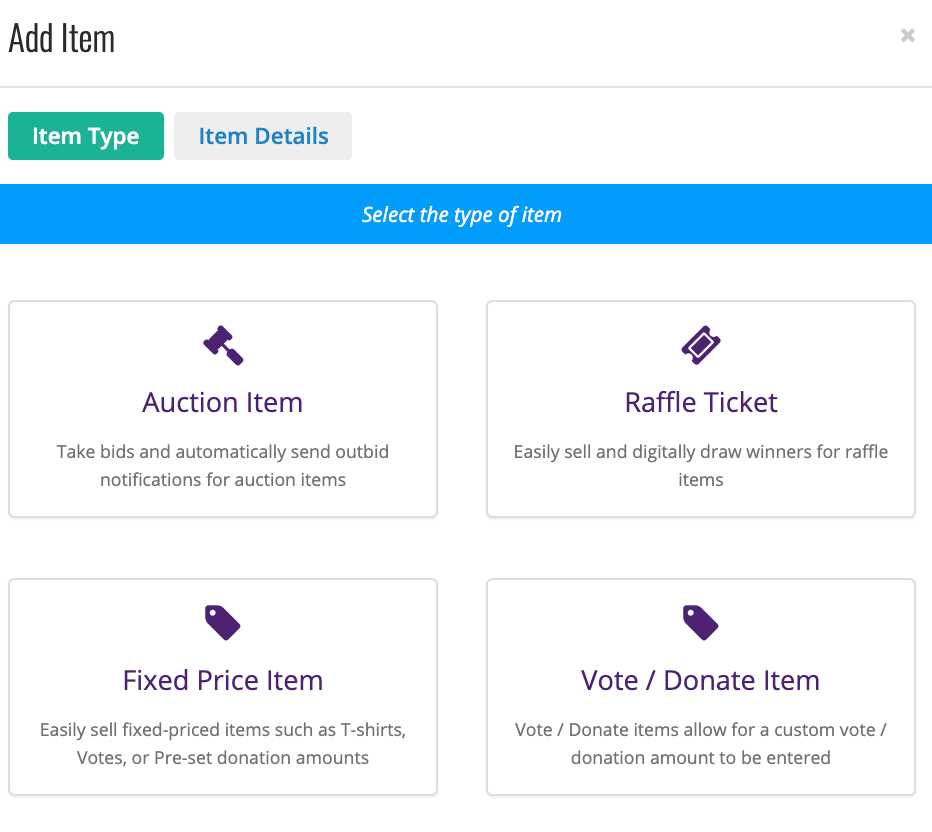Switch to the Item Details tab
The height and width of the screenshot is (832, 932).
pos(263,136)
